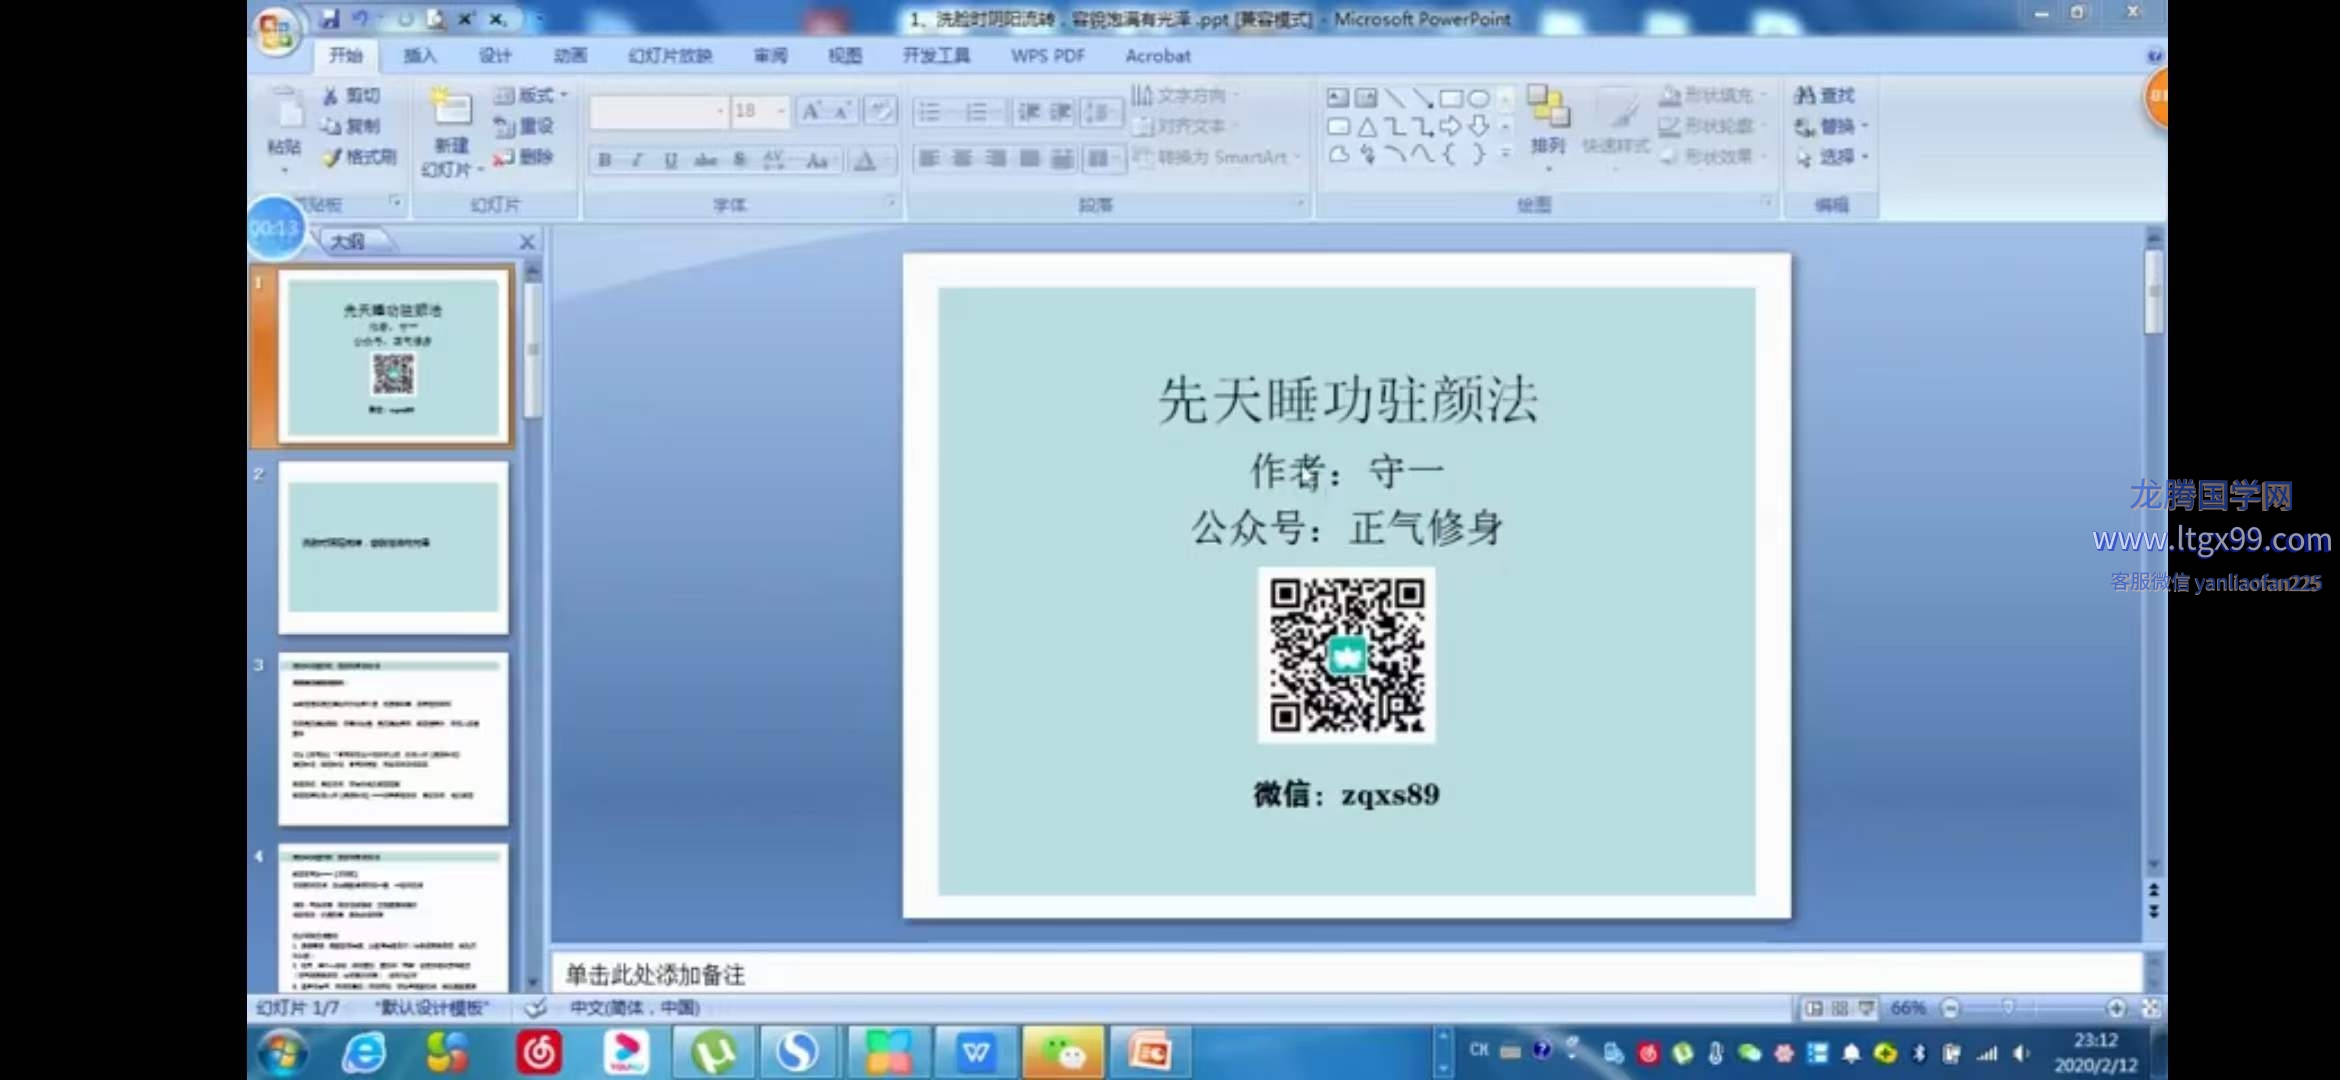Click the Cut (剪切) button

pyautogui.click(x=351, y=95)
